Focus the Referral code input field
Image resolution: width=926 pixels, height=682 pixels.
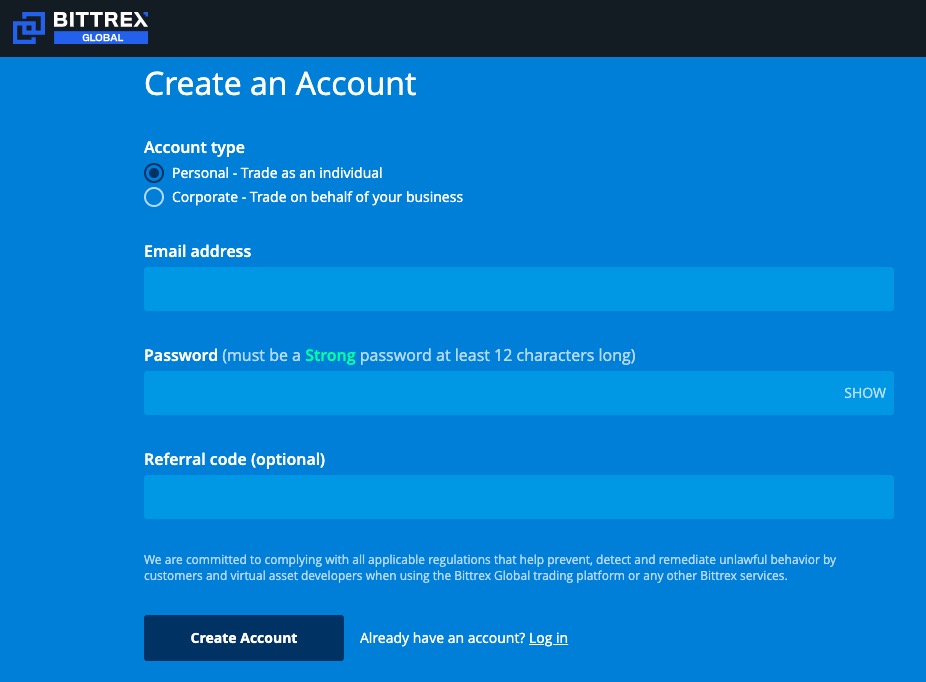[519, 497]
